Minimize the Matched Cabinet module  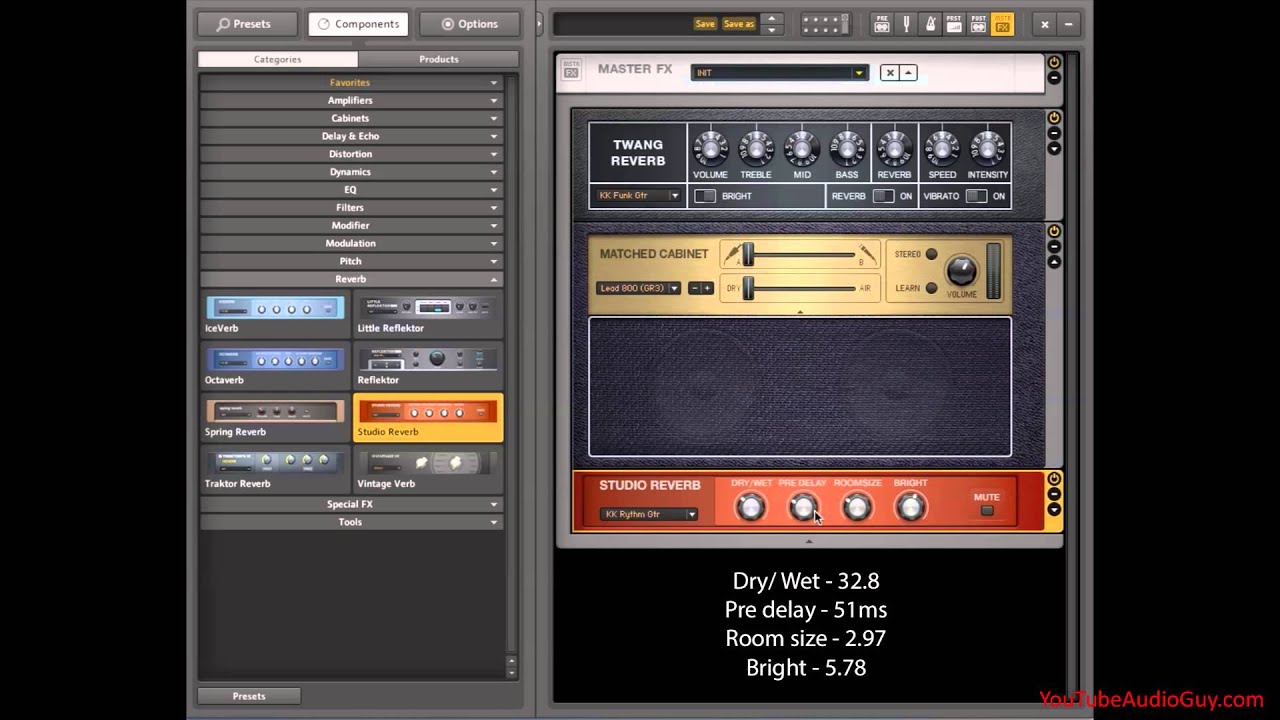coord(1054,246)
